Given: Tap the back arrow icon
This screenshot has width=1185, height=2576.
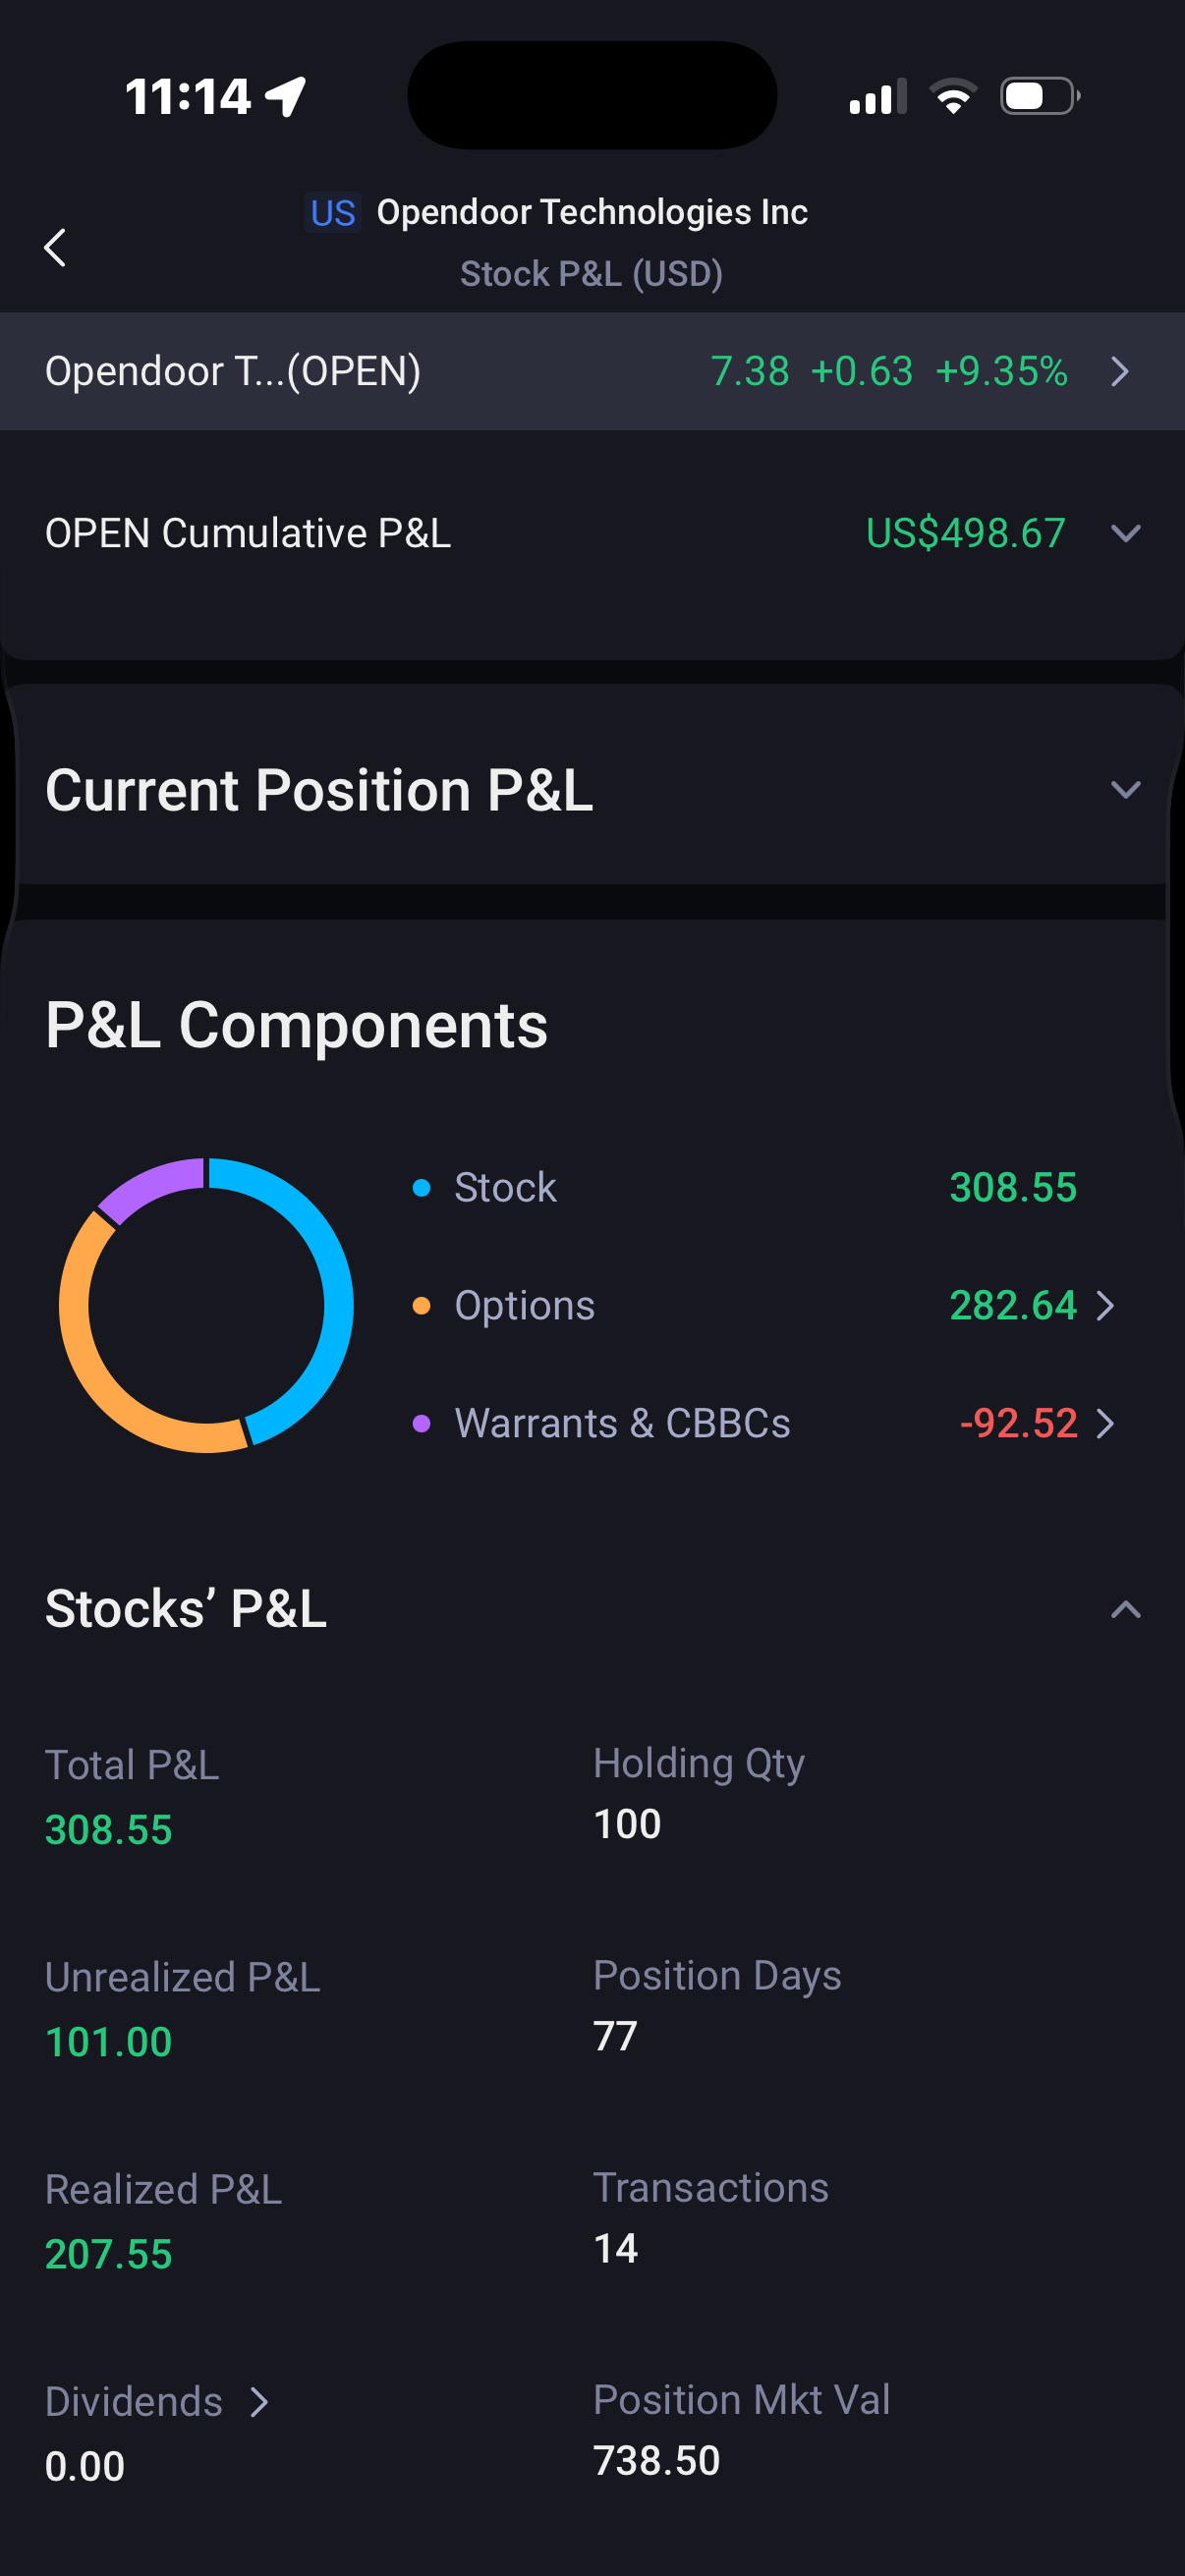Looking at the screenshot, I should 56,247.
